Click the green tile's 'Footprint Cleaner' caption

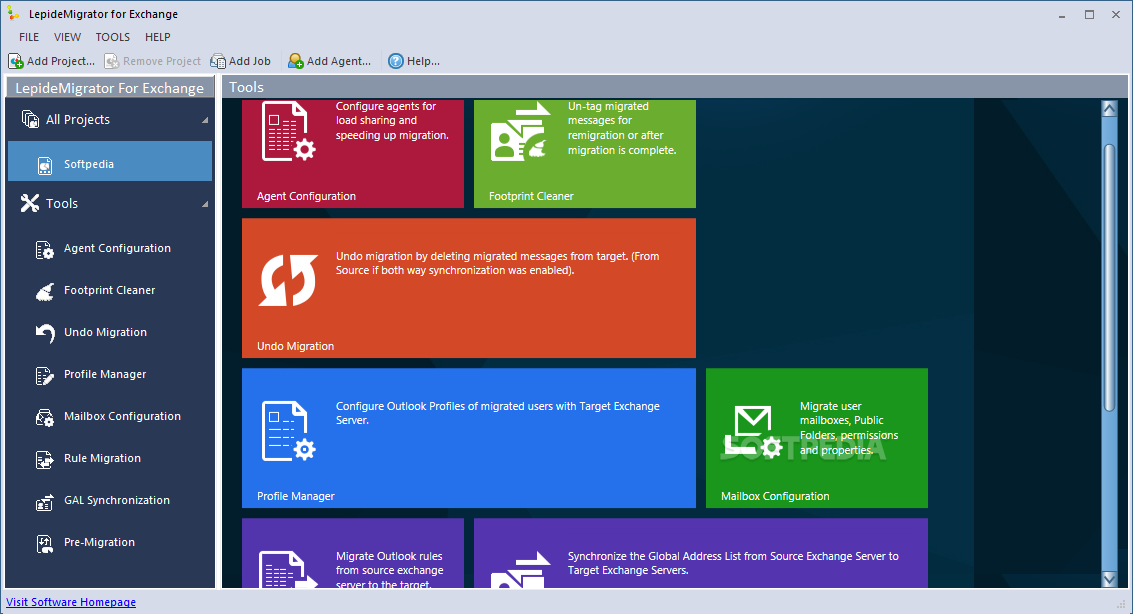pyautogui.click(x=531, y=196)
